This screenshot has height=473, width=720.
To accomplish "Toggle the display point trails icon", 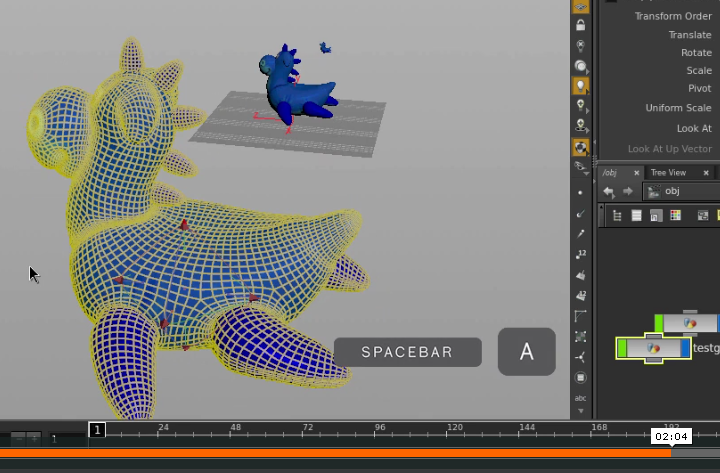I will click(580, 234).
